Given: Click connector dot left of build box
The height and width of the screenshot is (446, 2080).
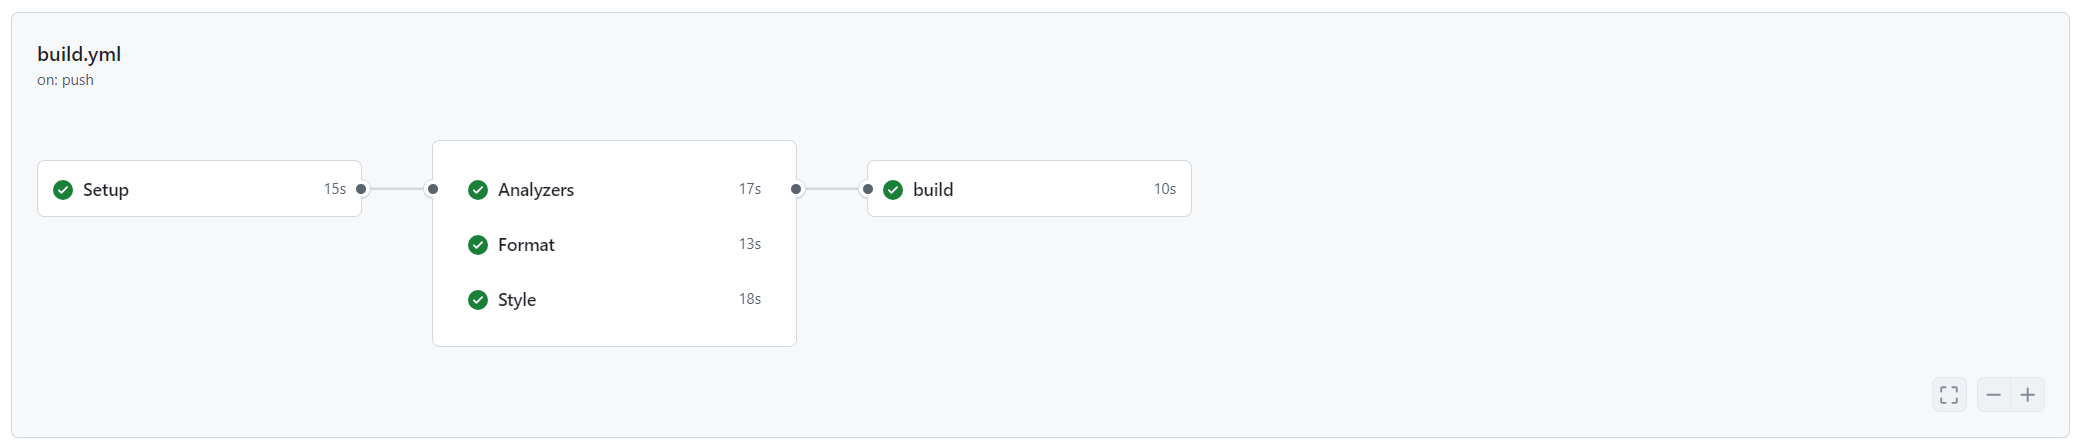Looking at the screenshot, I should click(x=867, y=189).
